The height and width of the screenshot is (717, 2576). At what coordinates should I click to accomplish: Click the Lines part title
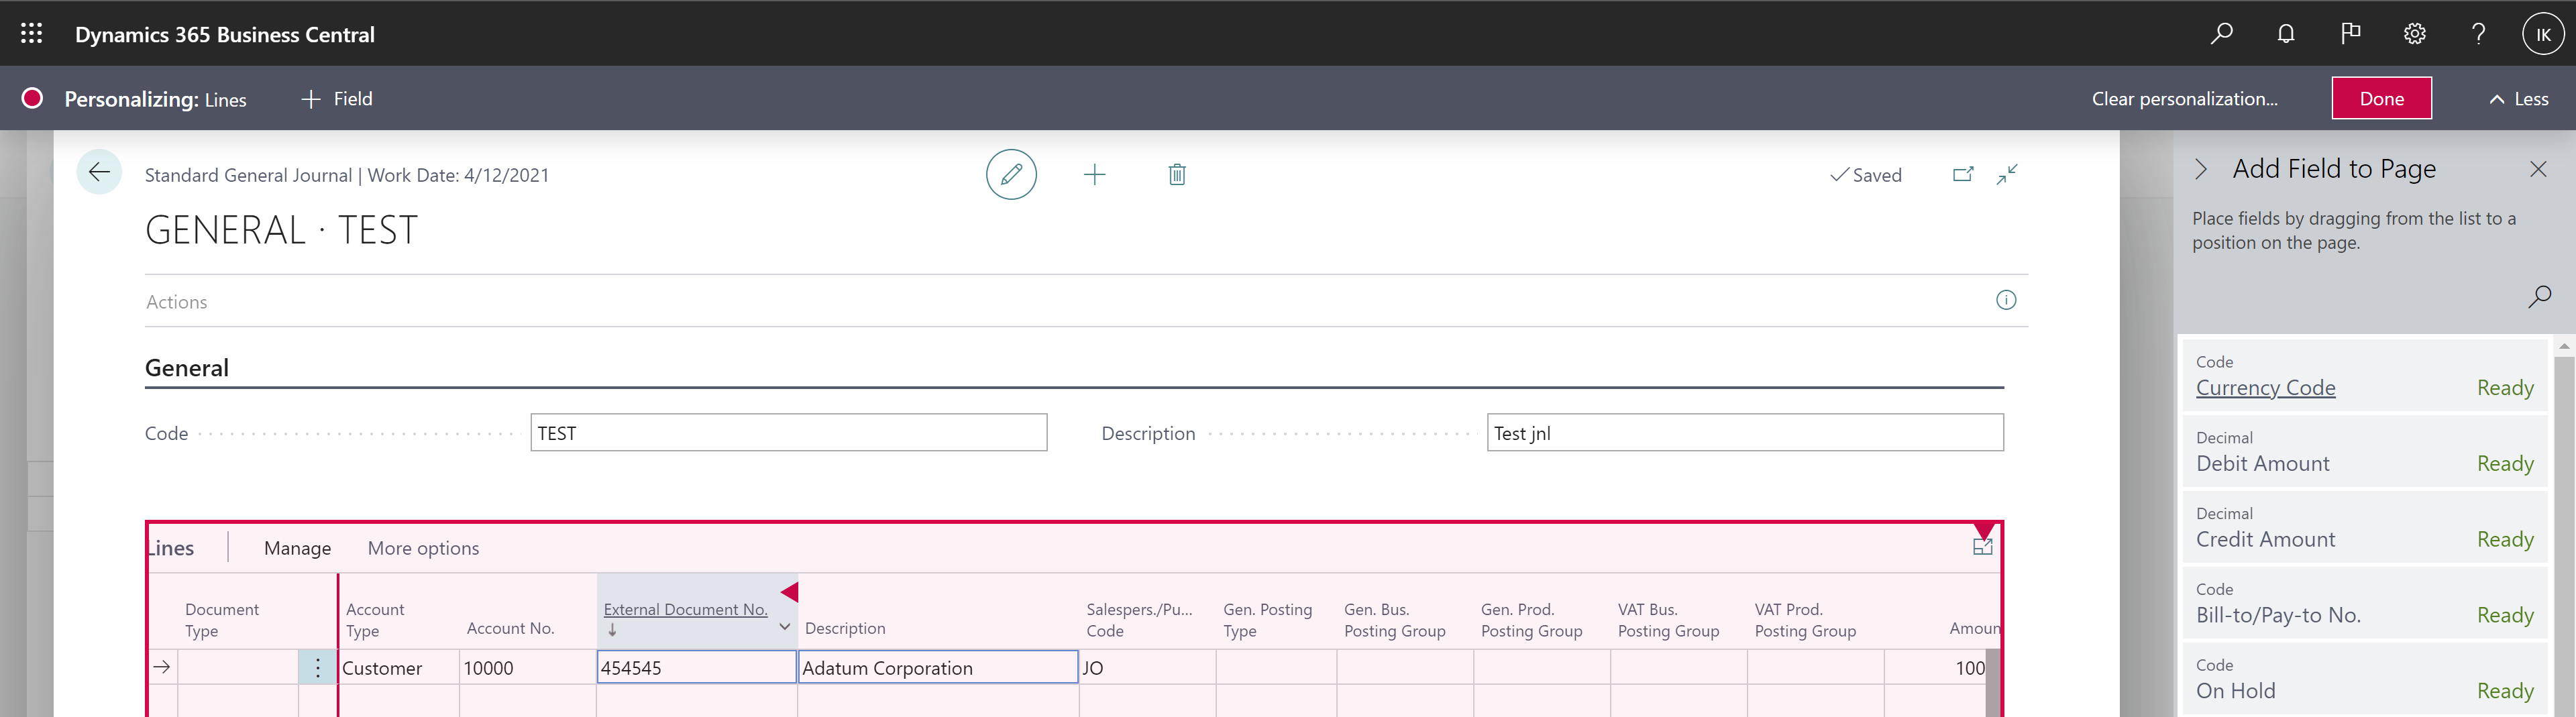pyautogui.click(x=171, y=548)
